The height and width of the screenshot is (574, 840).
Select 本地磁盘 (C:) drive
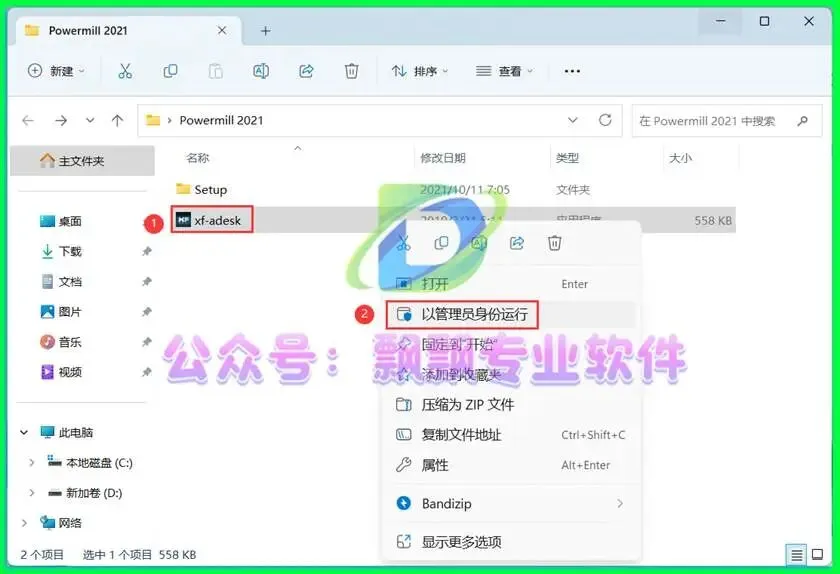tap(89, 463)
